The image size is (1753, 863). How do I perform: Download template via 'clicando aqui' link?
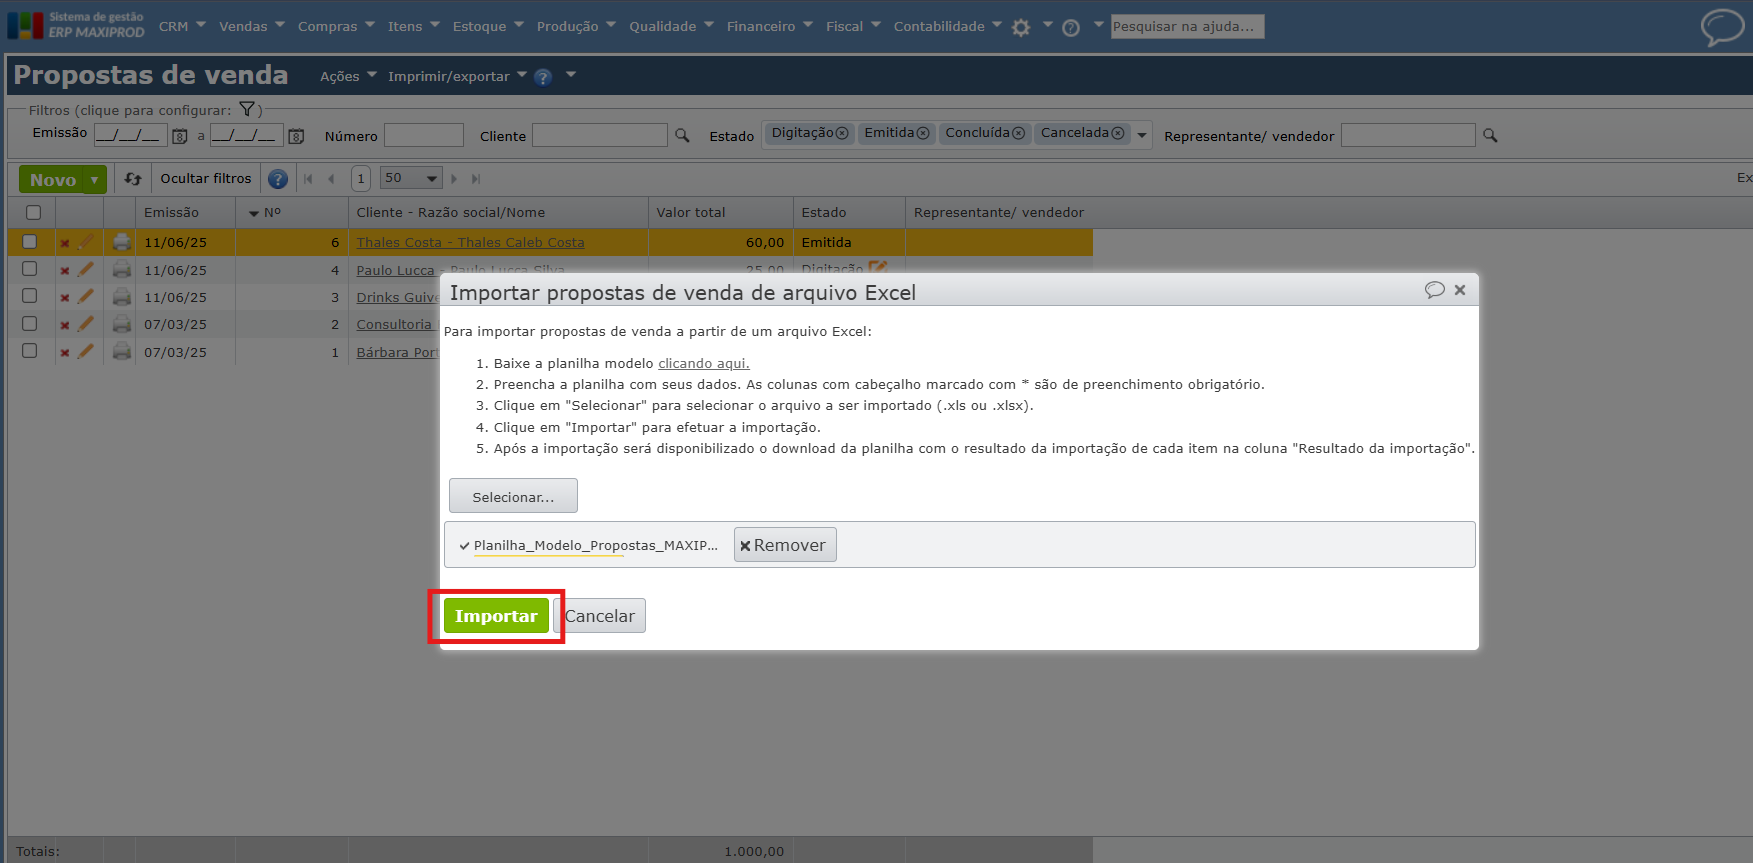click(x=704, y=363)
